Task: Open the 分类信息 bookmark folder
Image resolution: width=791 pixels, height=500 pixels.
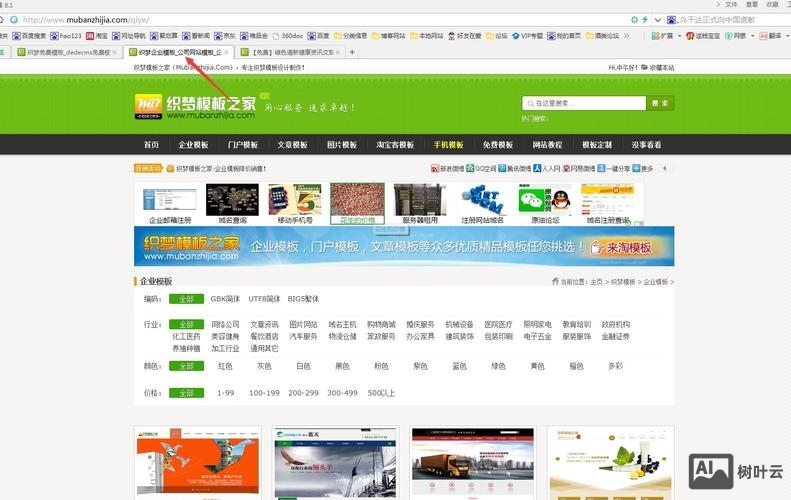Action: (x=351, y=36)
